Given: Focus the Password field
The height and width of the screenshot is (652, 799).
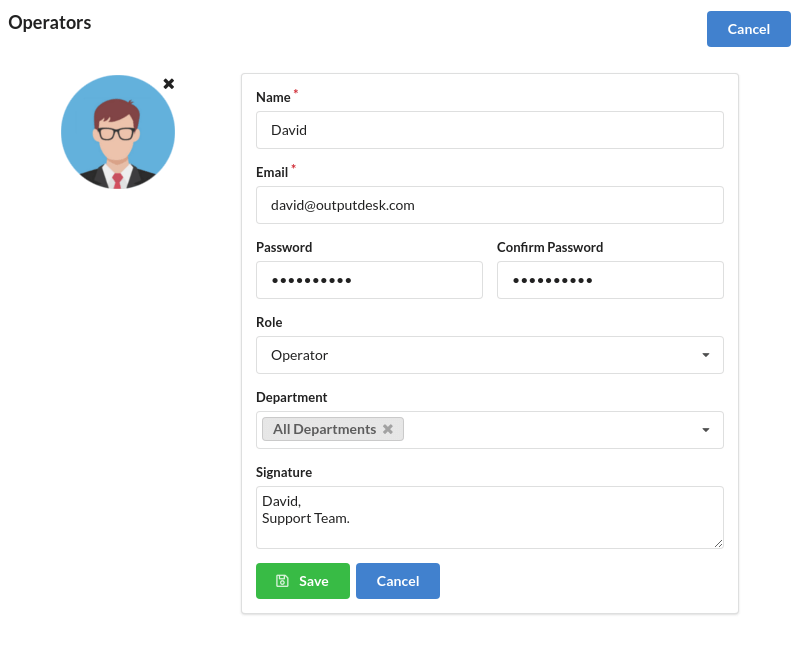Looking at the screenshot, I should coord(369,280).
